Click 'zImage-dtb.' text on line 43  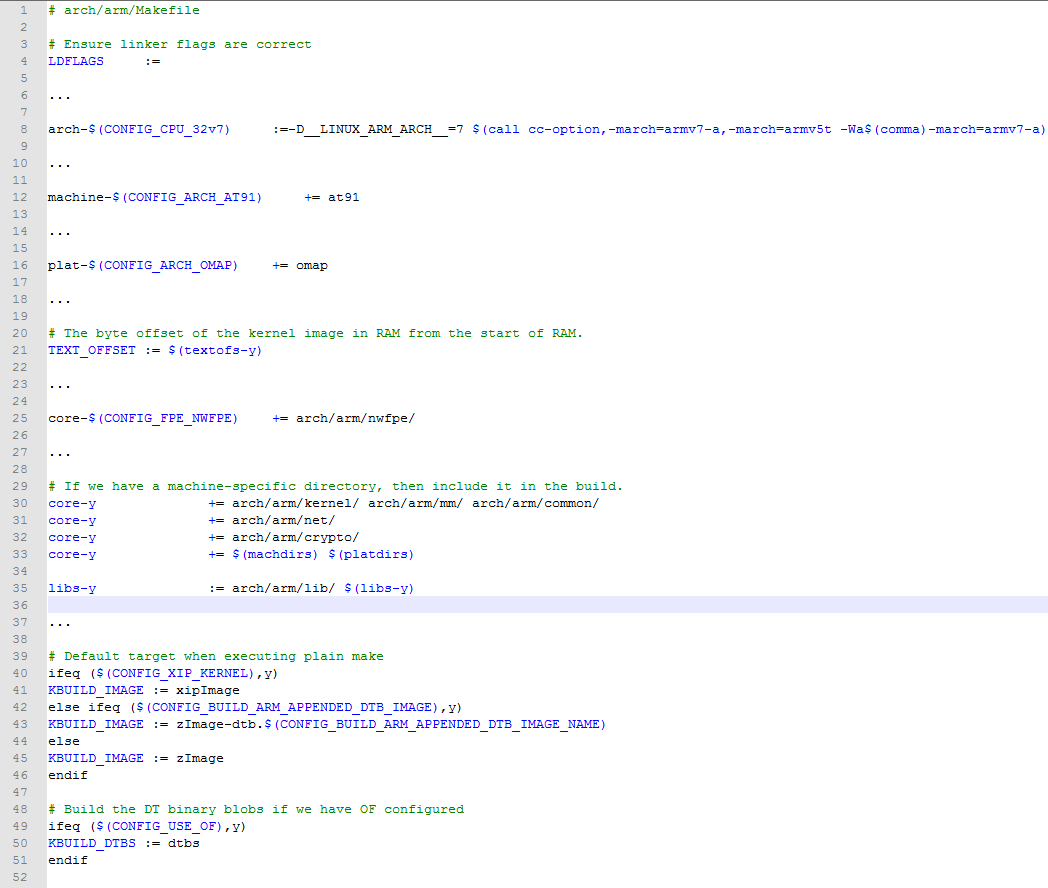pyautogui.click(x=220, y=724)
